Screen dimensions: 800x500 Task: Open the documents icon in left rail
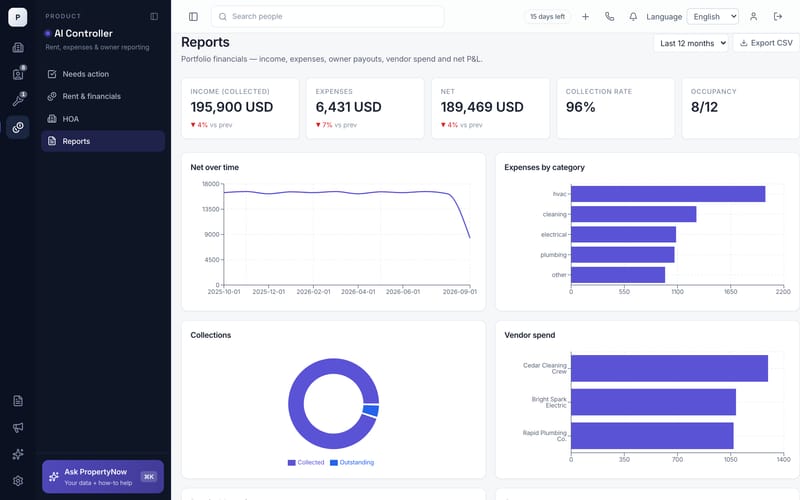[x=18, y=401]
